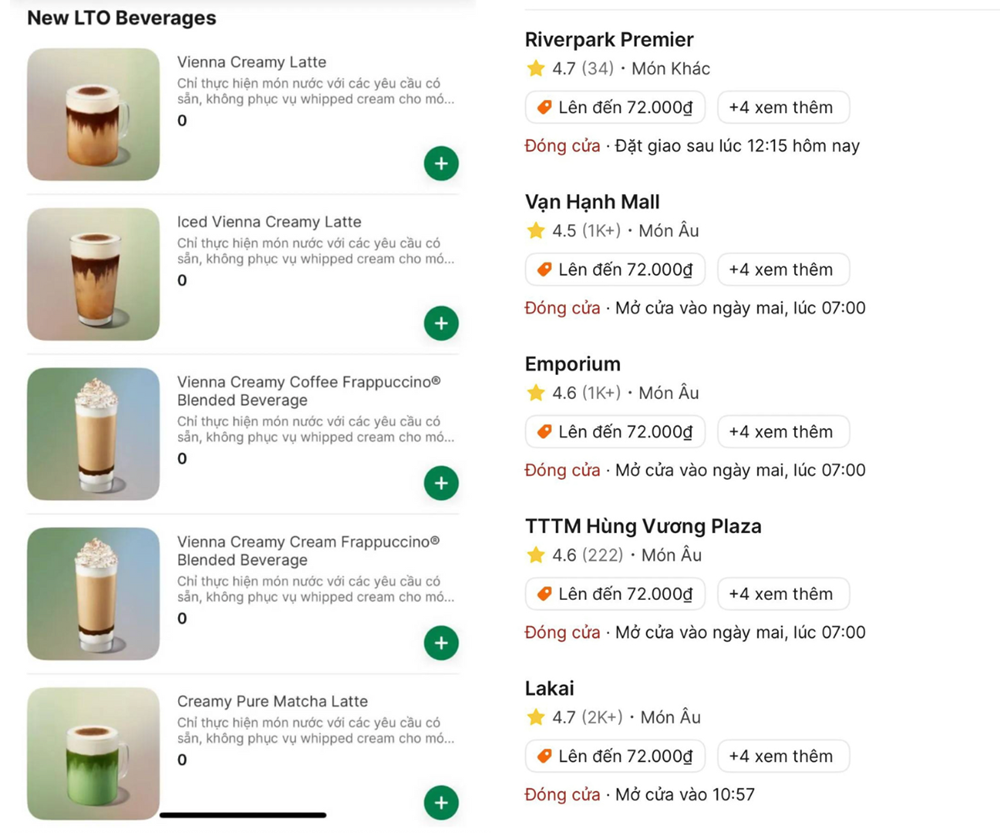Show more offers for Riverpark Premier
Screen dimensions: 1000x833
[783, 107]
